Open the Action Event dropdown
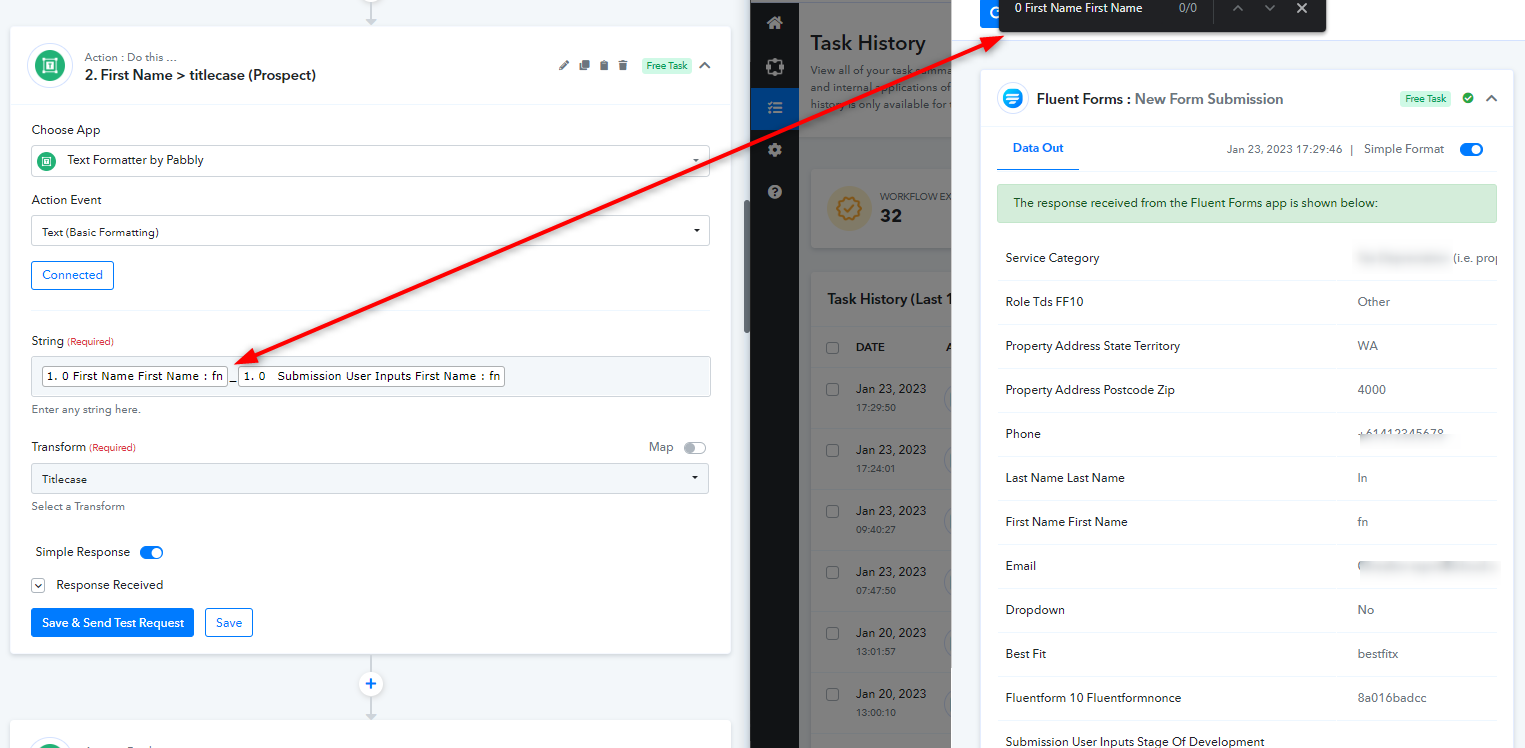1525x748 pixels. point(370,232)
